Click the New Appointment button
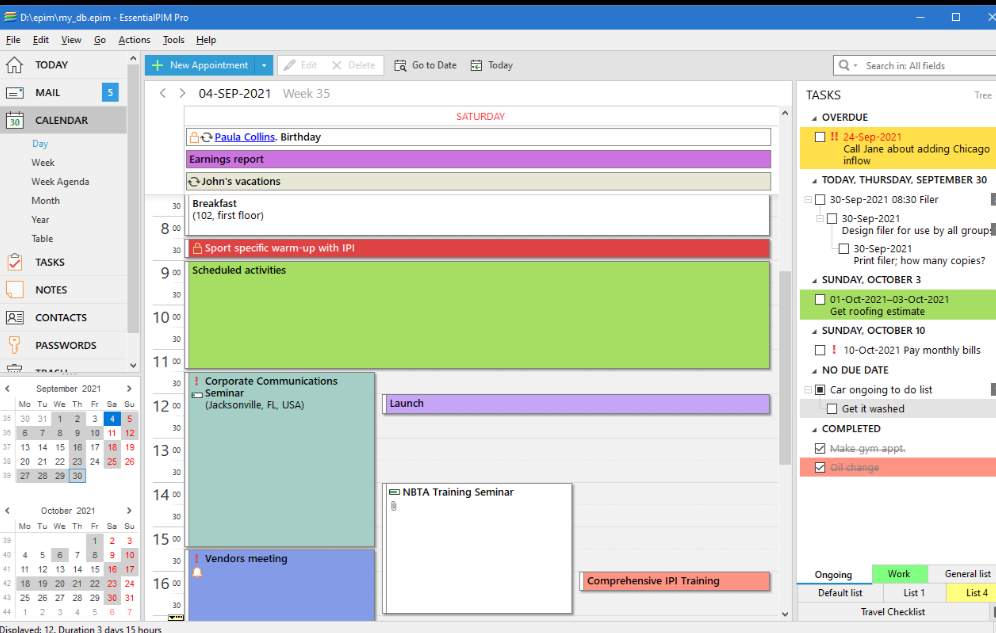This screenshot has width=996, height=633. 209,64
